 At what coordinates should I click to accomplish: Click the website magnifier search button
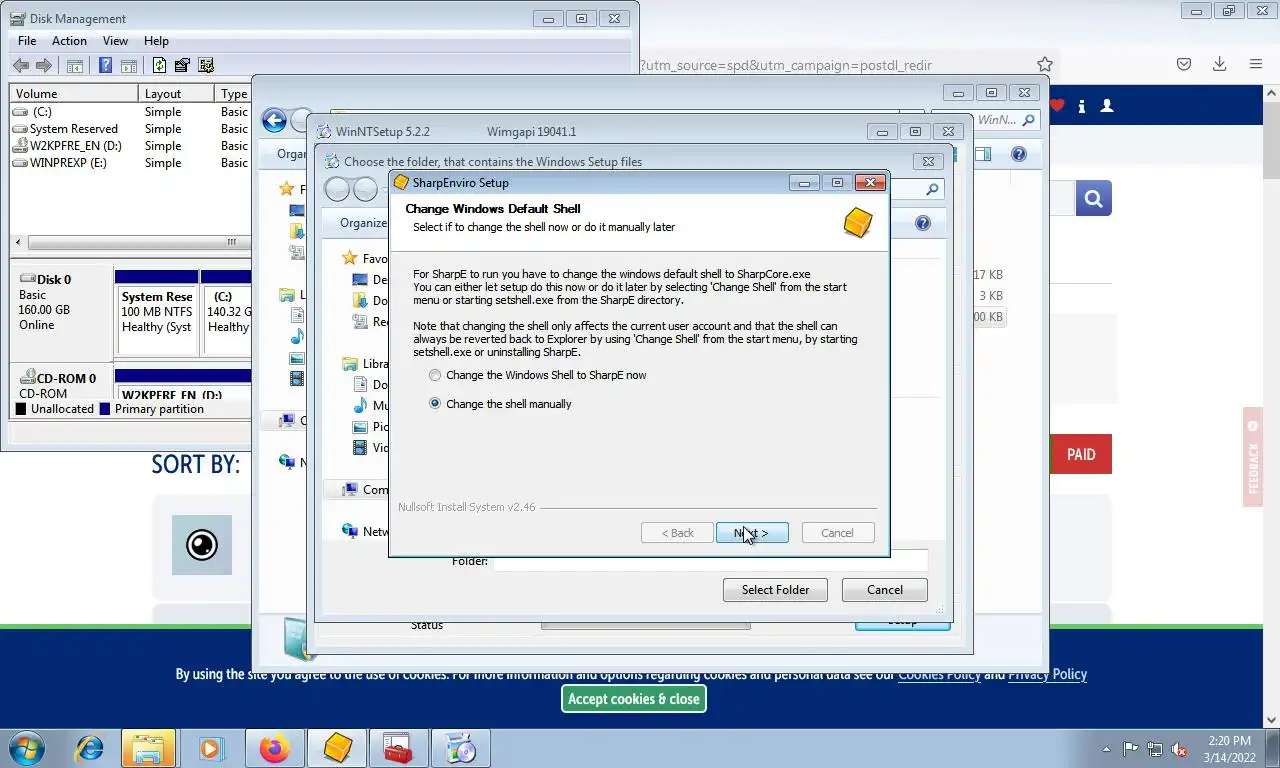click(x=1094, y=199)
